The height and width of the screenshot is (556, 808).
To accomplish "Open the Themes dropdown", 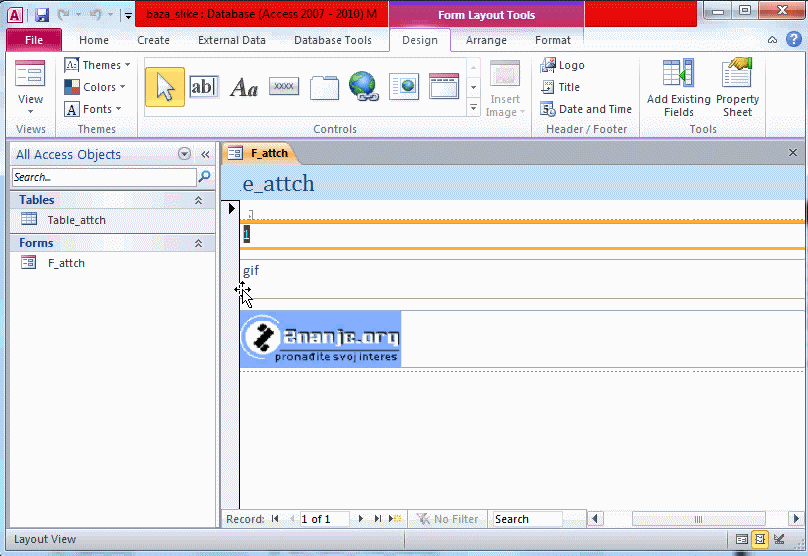I will (97, 65).
